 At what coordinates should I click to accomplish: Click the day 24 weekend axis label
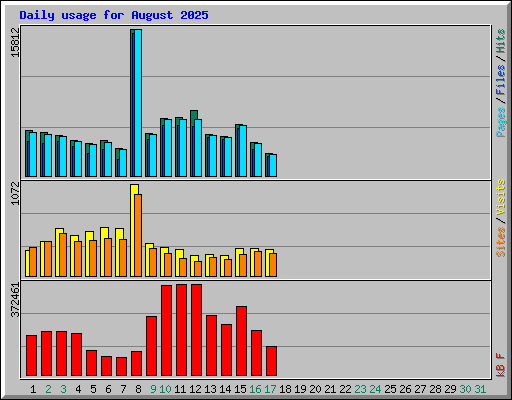coord(375,389)
